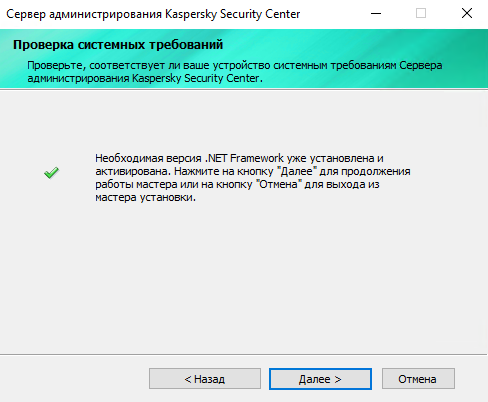Screen dimensions: 488x402
Task: Click the word Сервера in the banner
Action: (x=421, y=65)
